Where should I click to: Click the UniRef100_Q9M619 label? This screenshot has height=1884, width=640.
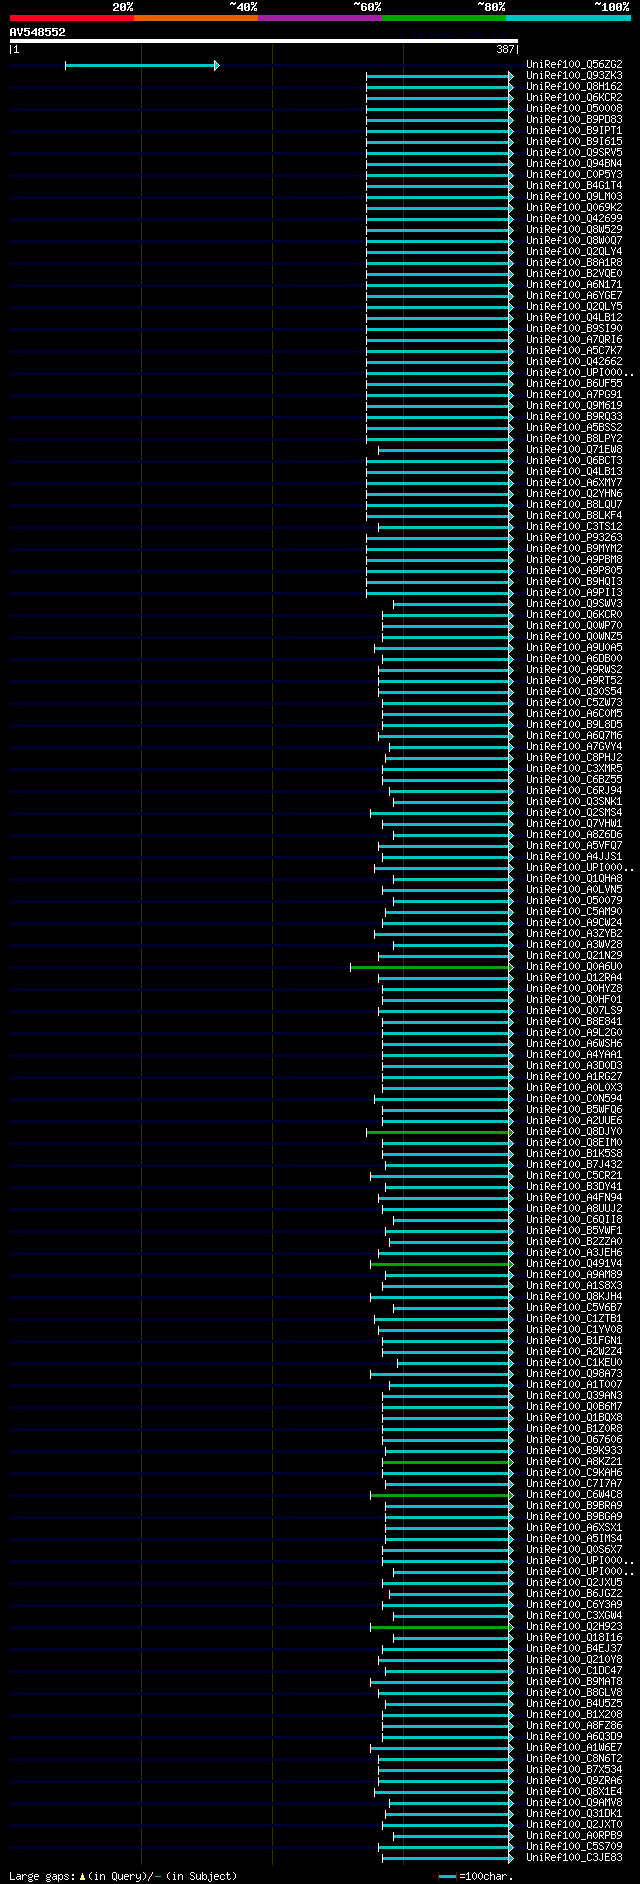[574, 406]
